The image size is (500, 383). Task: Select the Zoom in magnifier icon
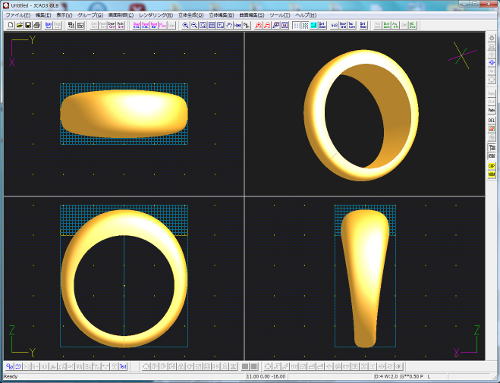click(x=185, y=25)
